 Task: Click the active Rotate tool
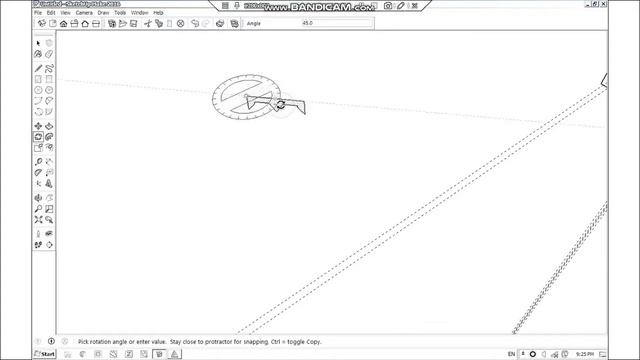38,137
